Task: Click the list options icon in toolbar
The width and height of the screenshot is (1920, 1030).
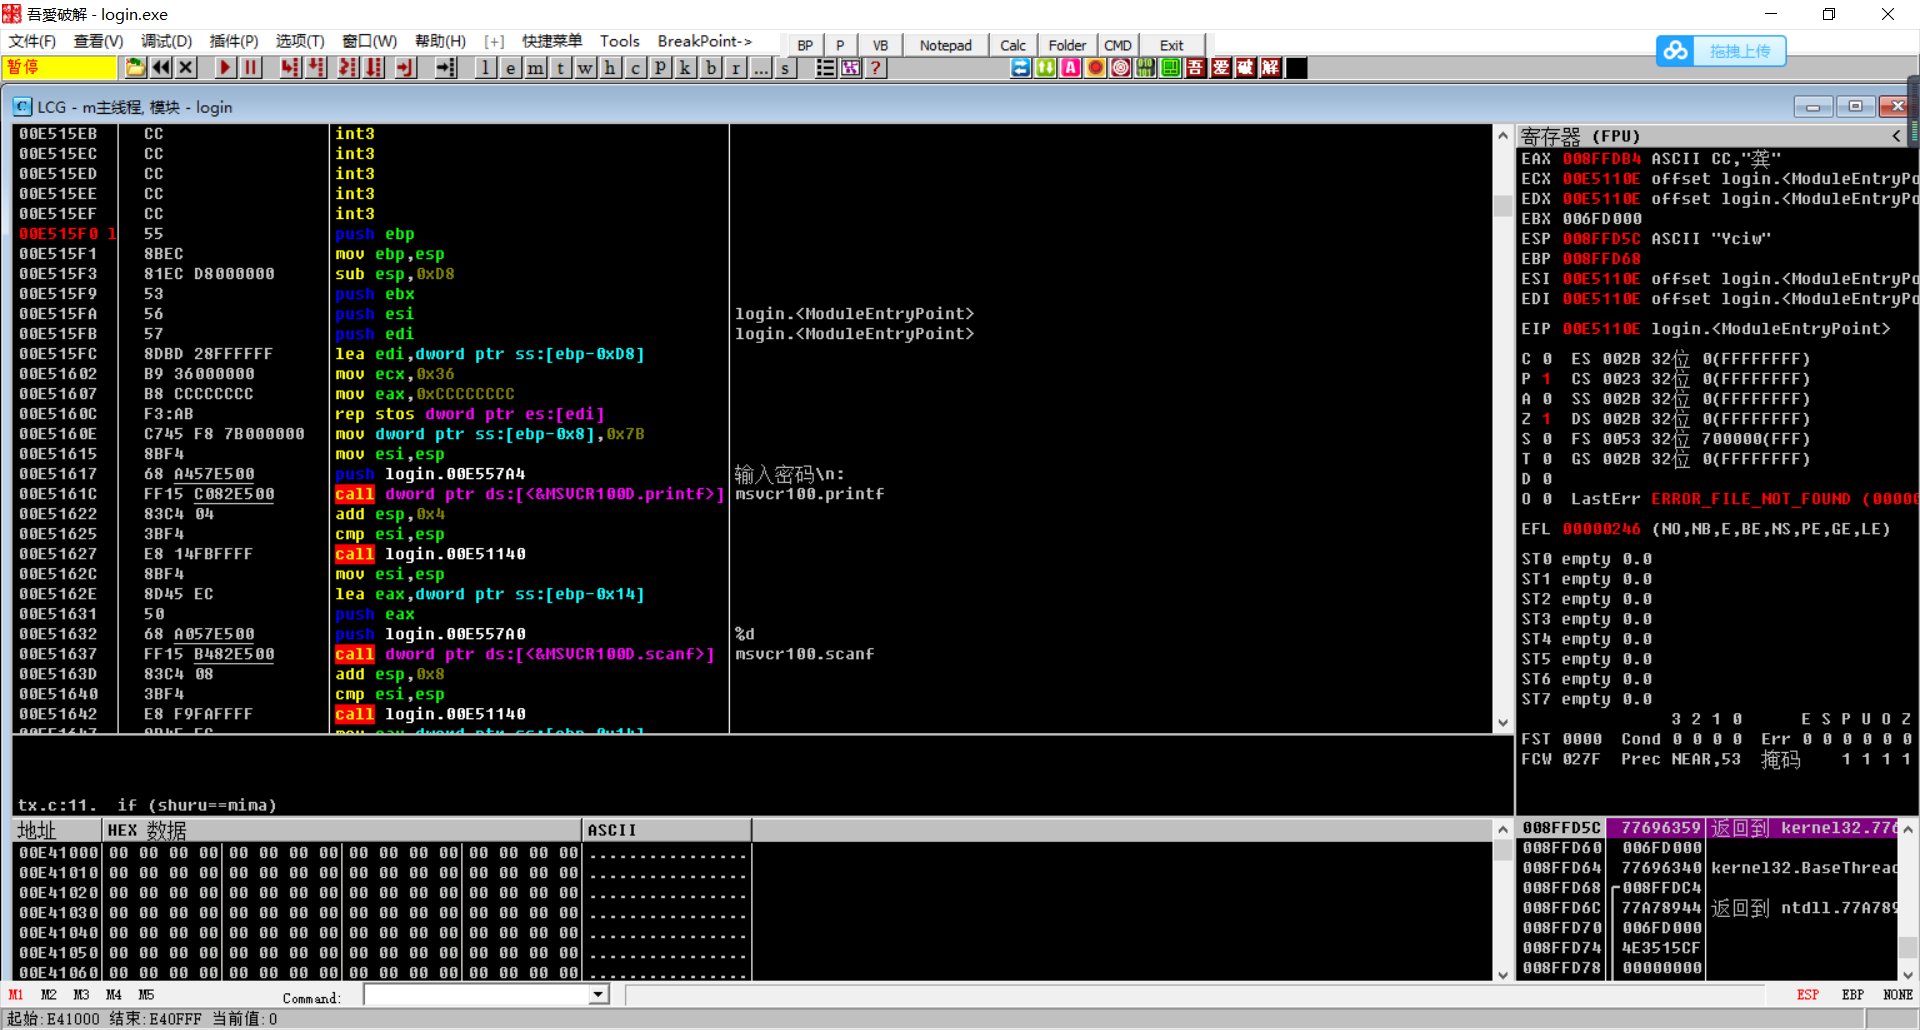Action: [825, 68]
